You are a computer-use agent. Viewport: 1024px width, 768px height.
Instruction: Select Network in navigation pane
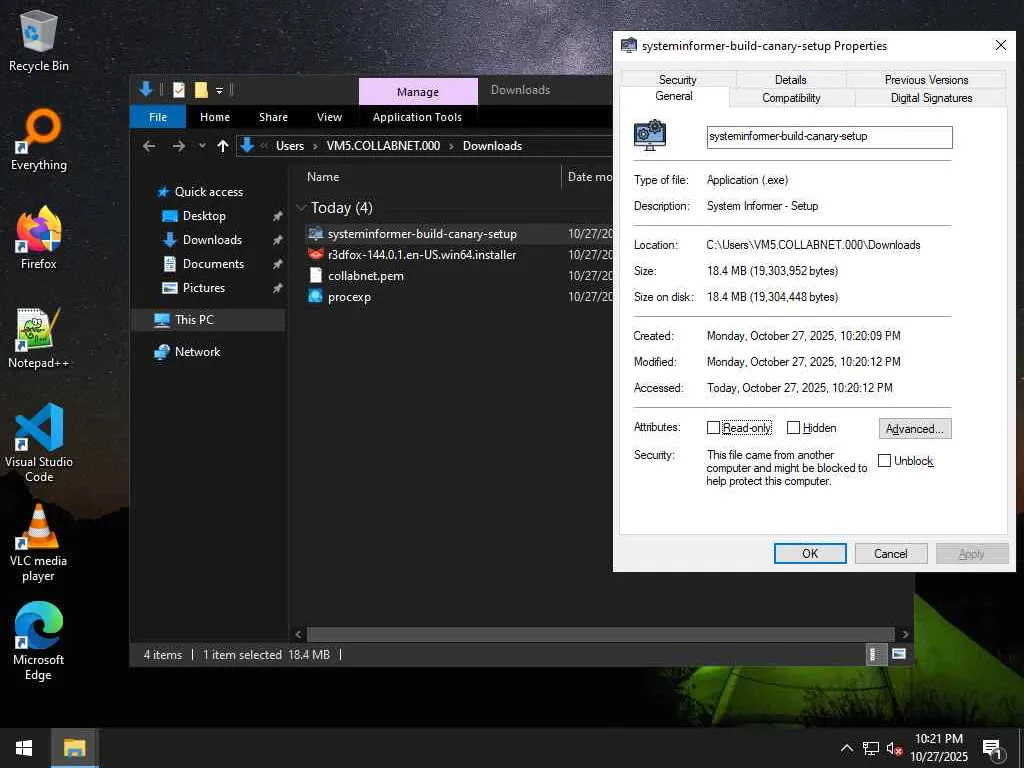coord(197,351)
